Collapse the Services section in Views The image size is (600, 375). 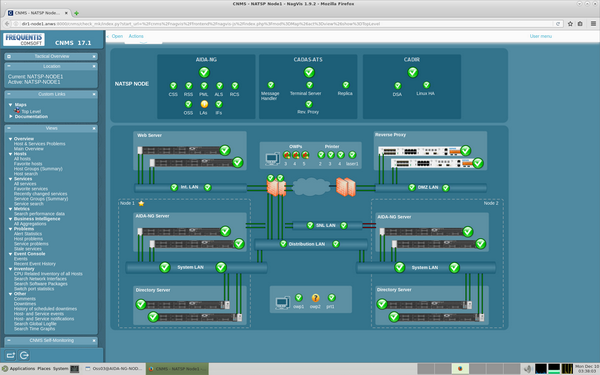(10, 179)
